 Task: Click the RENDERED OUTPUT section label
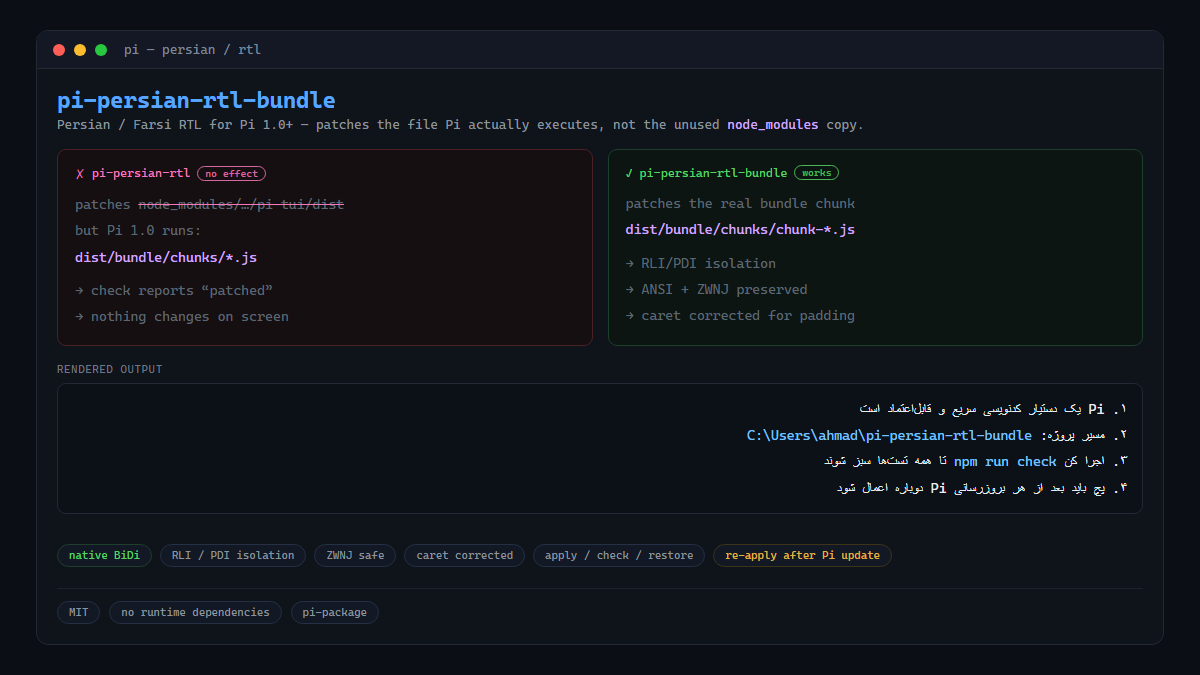click(110, 369)
